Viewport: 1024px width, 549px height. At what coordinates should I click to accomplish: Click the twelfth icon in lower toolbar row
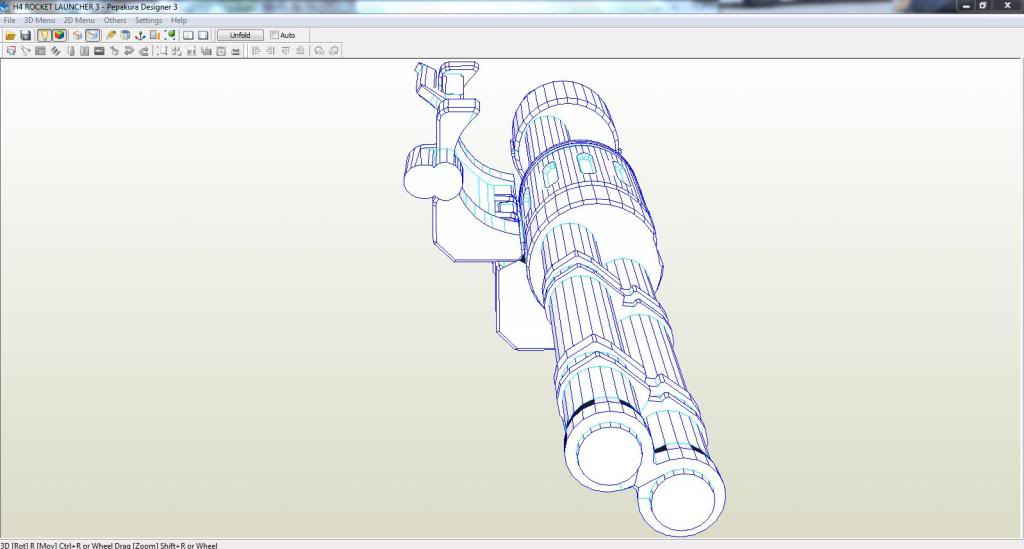point(176,51)
